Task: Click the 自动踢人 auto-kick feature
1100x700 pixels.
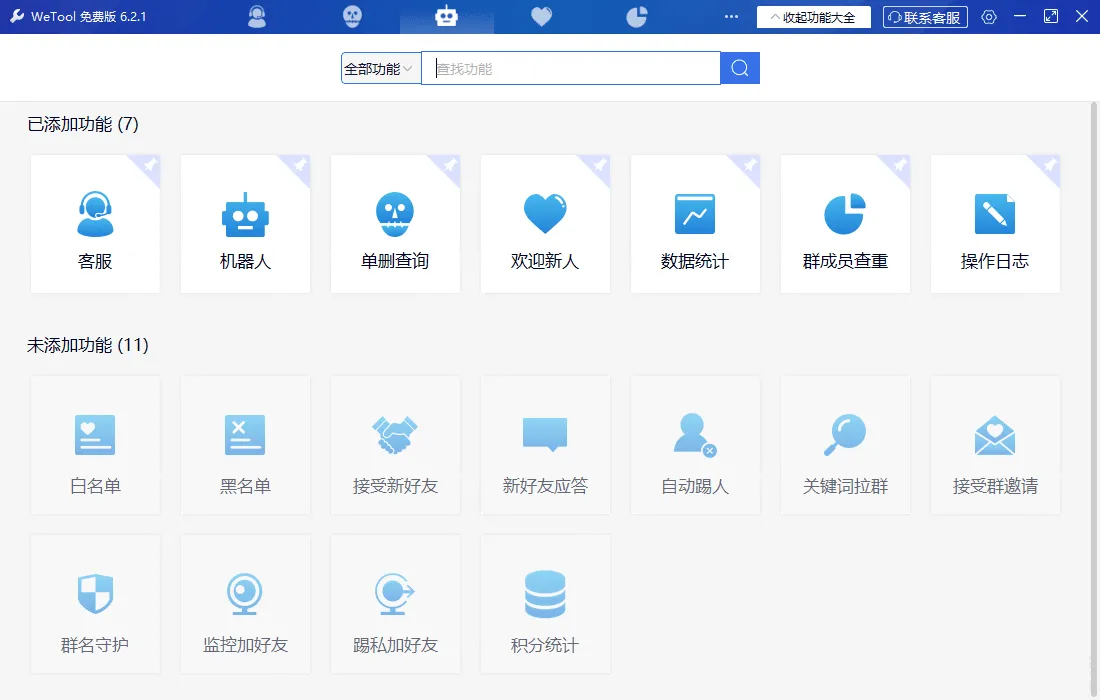Action: 695,443
